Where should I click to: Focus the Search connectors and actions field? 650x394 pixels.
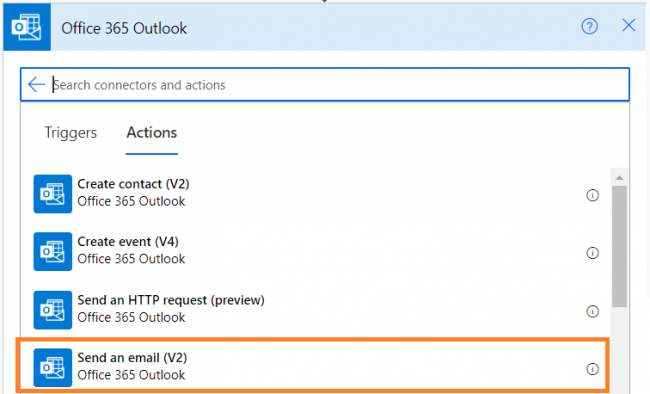pyautogui.click(x=325, y=85)
